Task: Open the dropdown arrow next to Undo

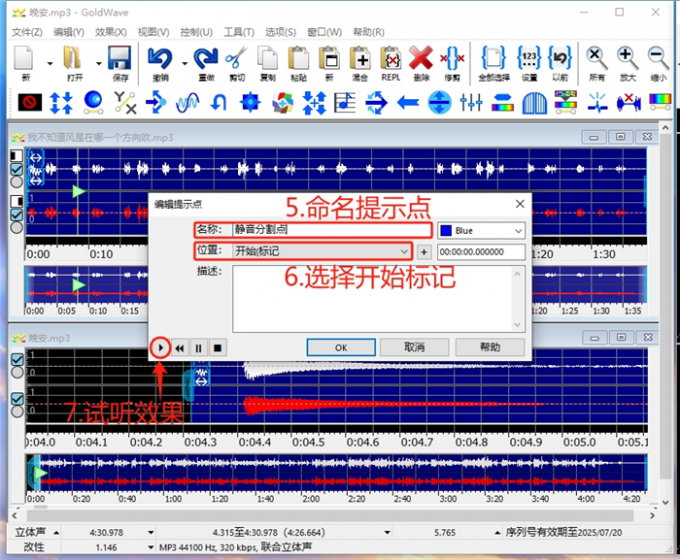Action: click(x=185, y=63)
